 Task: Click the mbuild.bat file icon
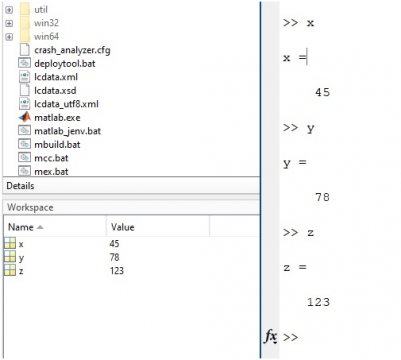tap(24, 144)
